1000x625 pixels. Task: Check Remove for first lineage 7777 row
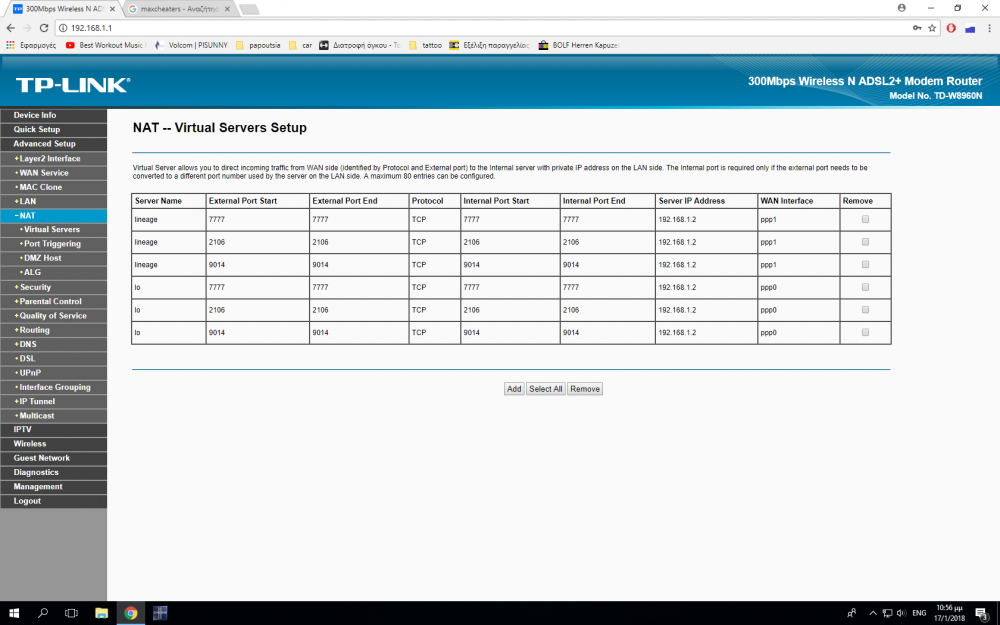point(865,219)
